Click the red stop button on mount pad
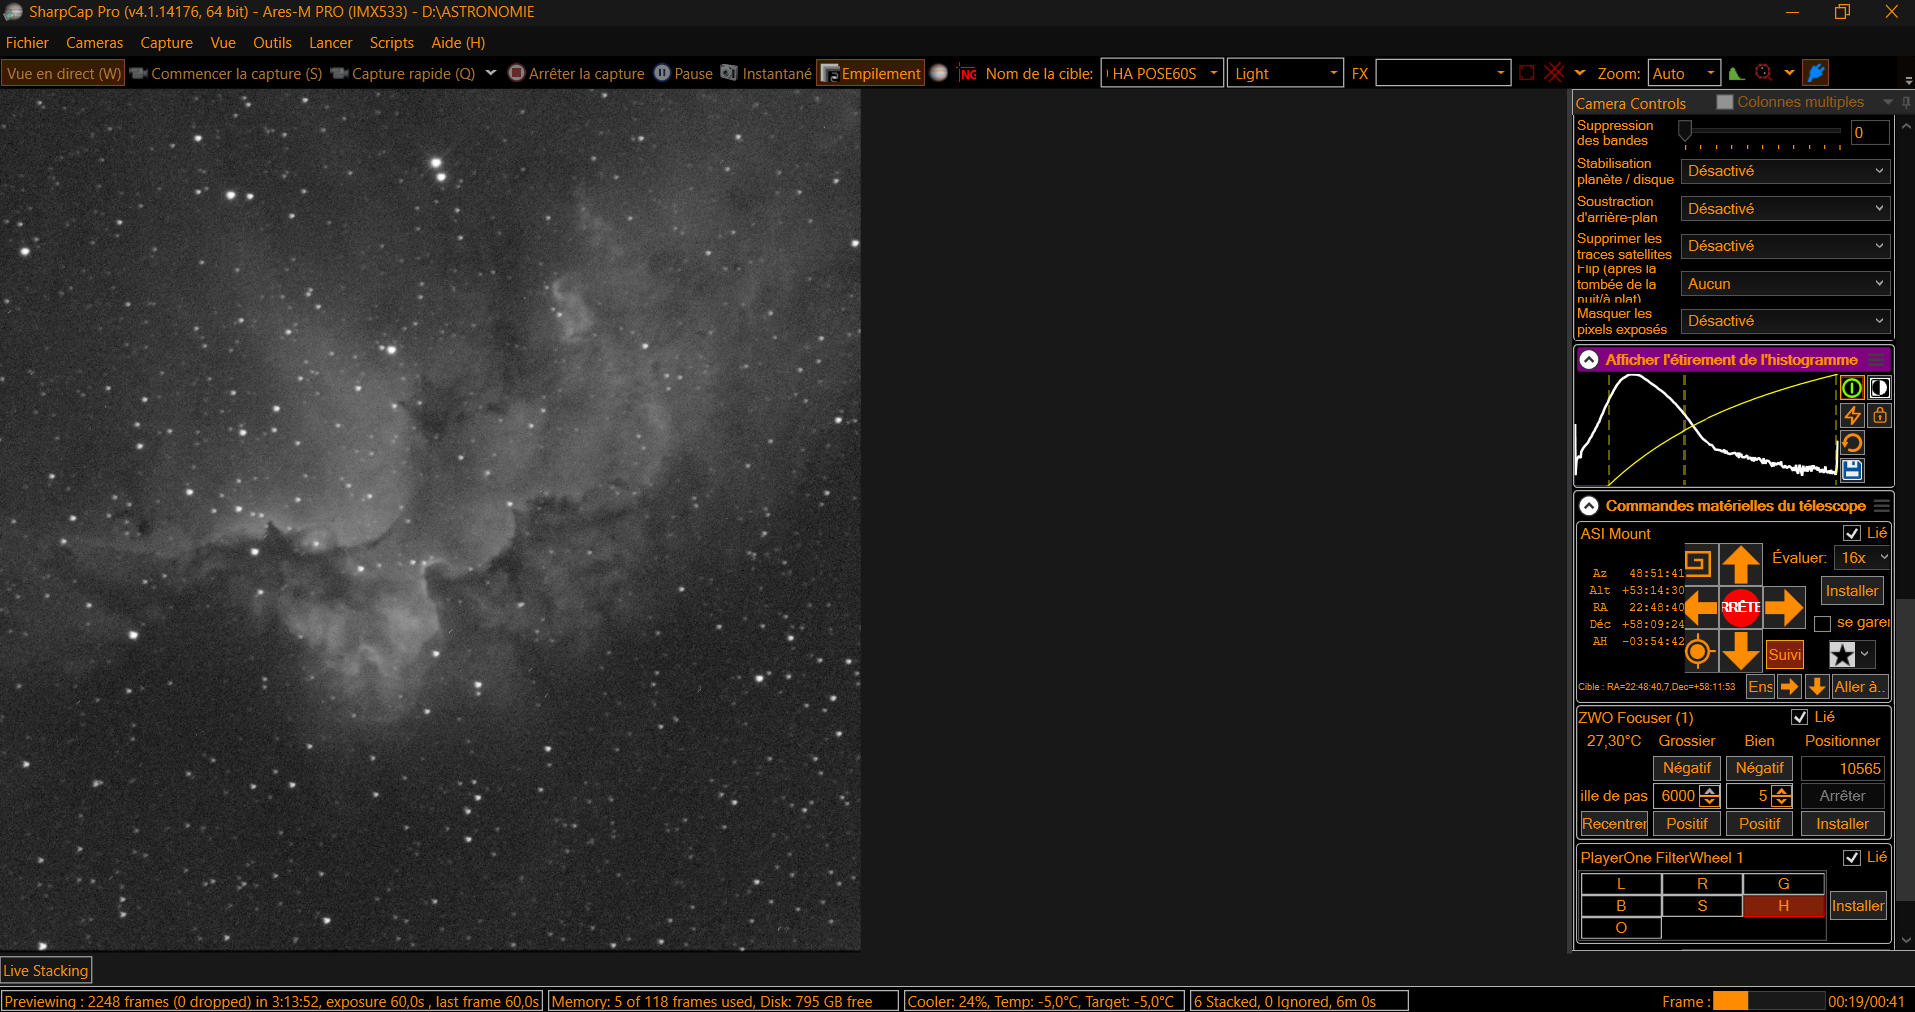Screen dimensions: 1915x1012 click(x=1740, y=607)
